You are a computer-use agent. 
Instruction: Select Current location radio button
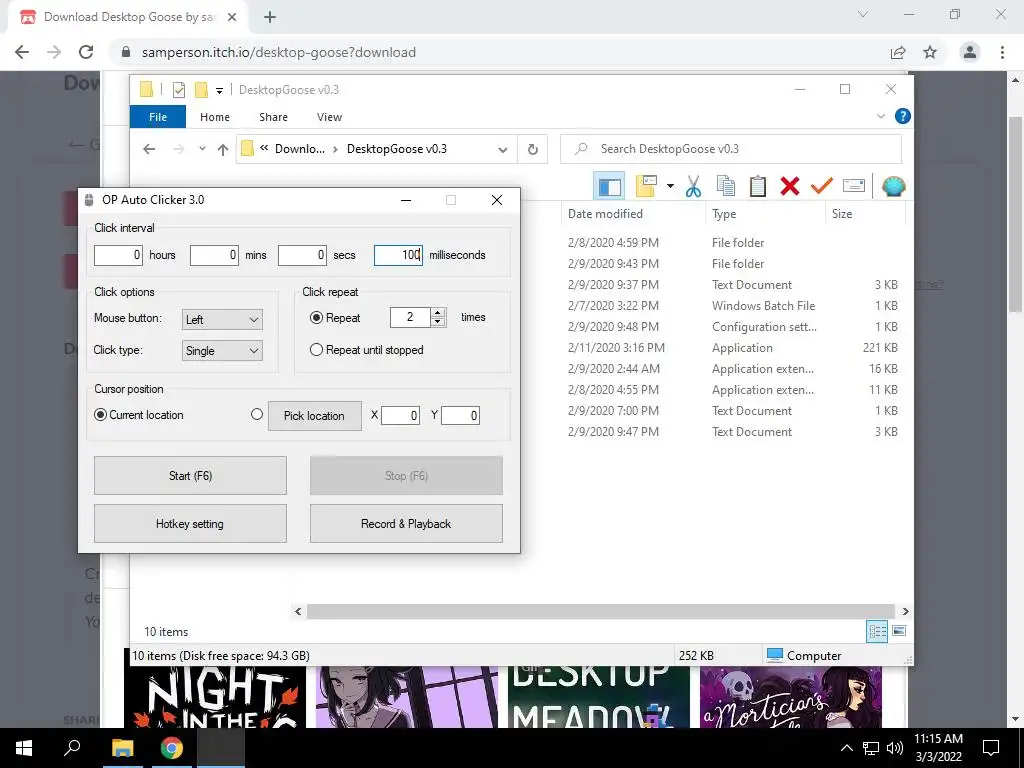(x=100, y=415)
